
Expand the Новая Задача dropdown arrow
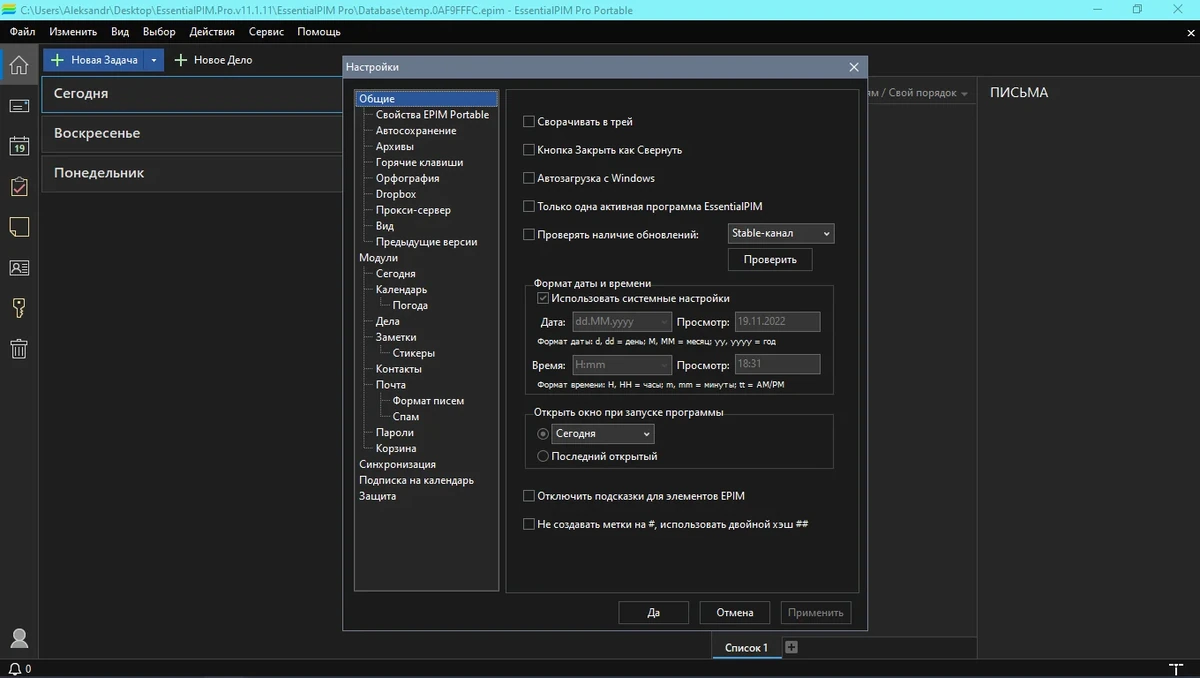tap(153, 60)
